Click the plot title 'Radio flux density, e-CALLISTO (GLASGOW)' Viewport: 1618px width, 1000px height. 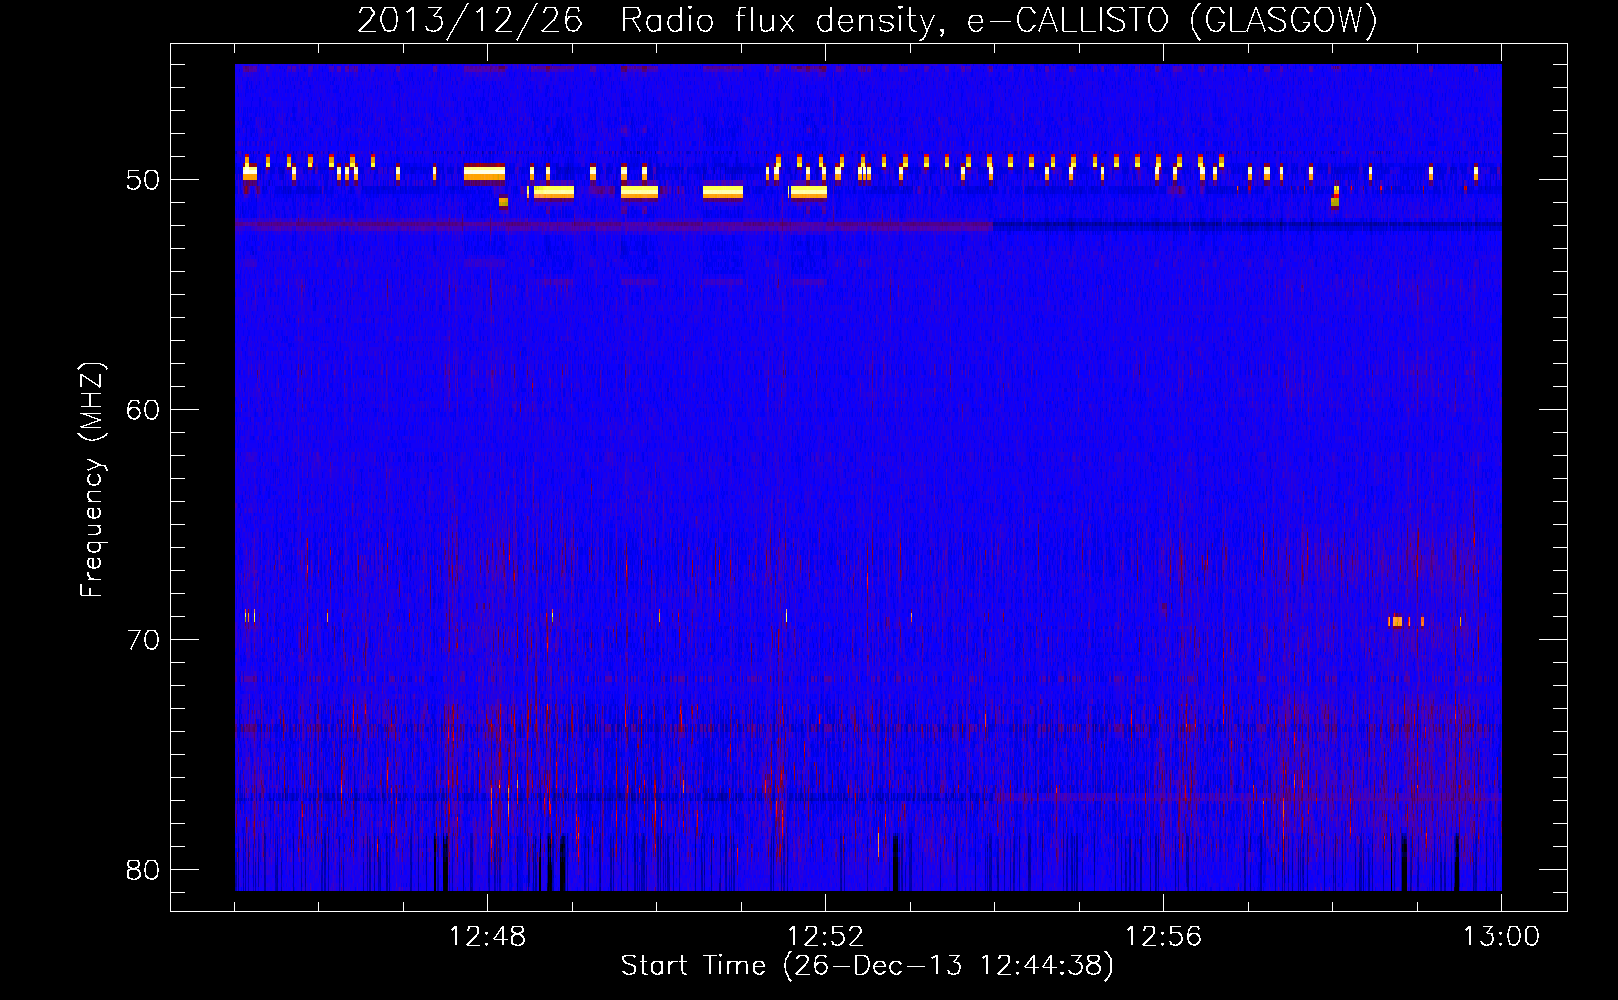pyautogui.click(x=999, y=21)
